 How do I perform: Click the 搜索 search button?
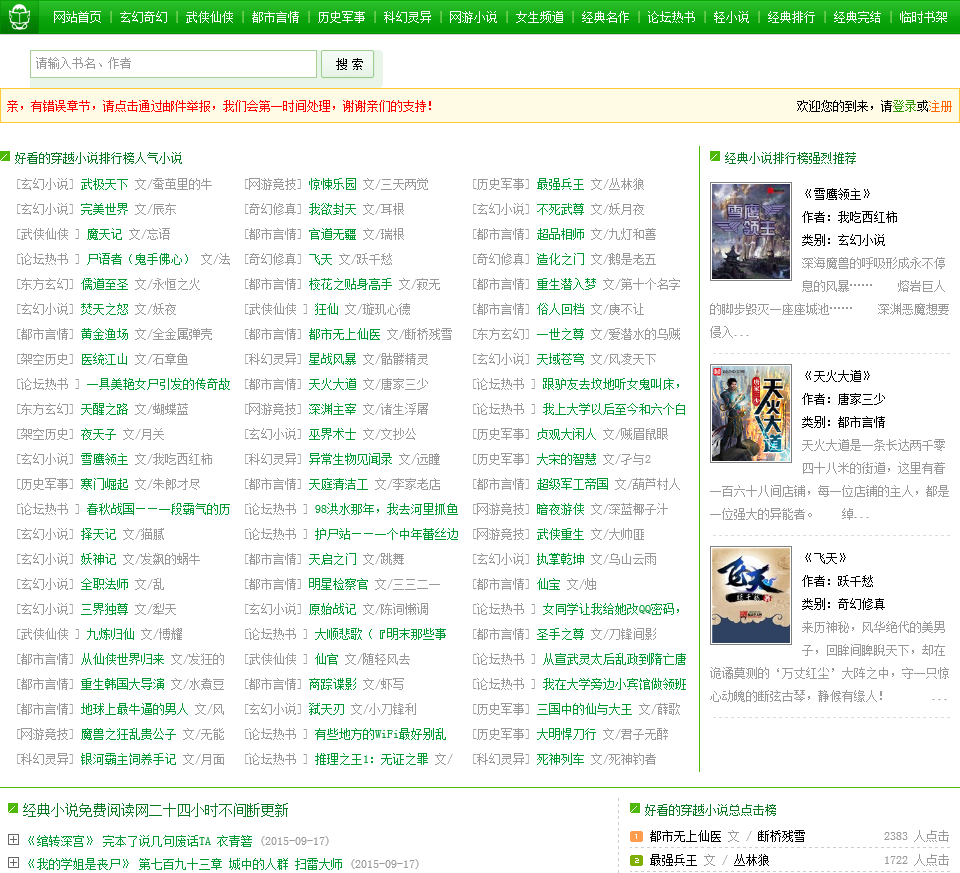[348, 64]
